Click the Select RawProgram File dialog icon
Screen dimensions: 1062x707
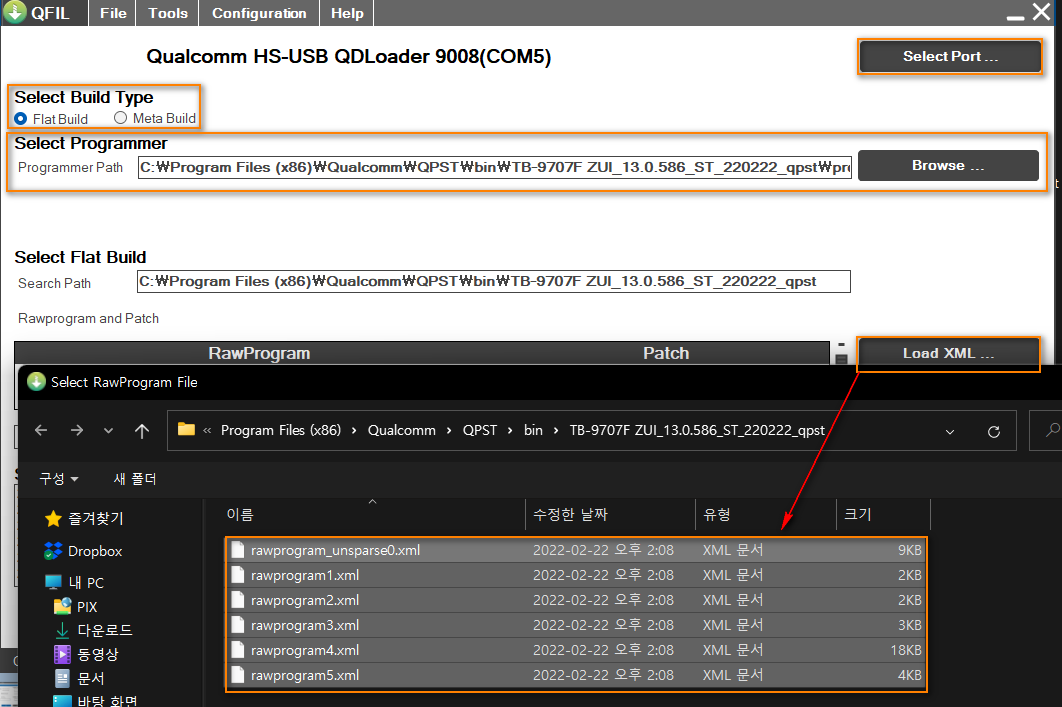36,382
